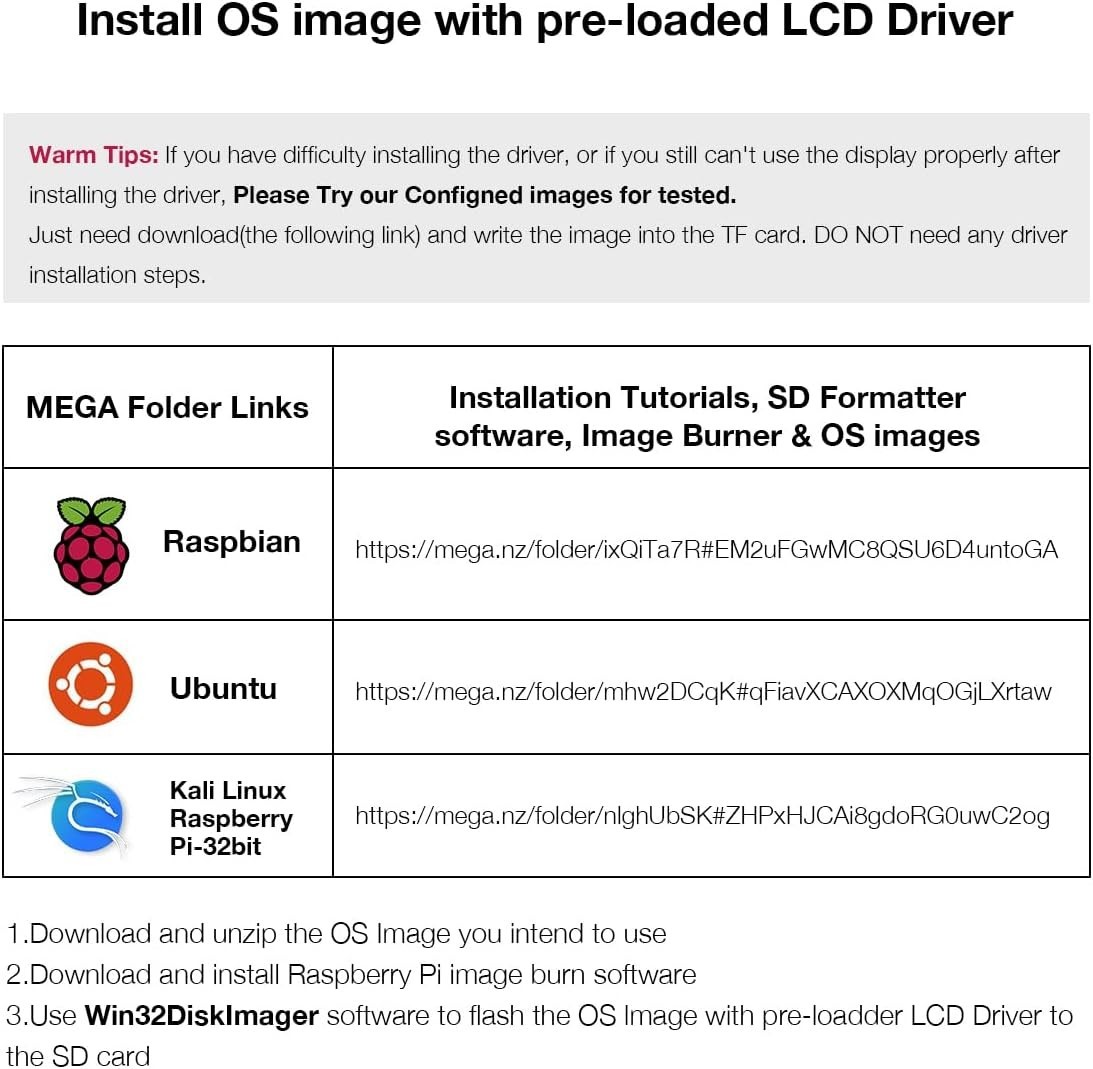
Task: Click the bold Configned images sentence
Action: pyautogui.click(x=484, y=195)
